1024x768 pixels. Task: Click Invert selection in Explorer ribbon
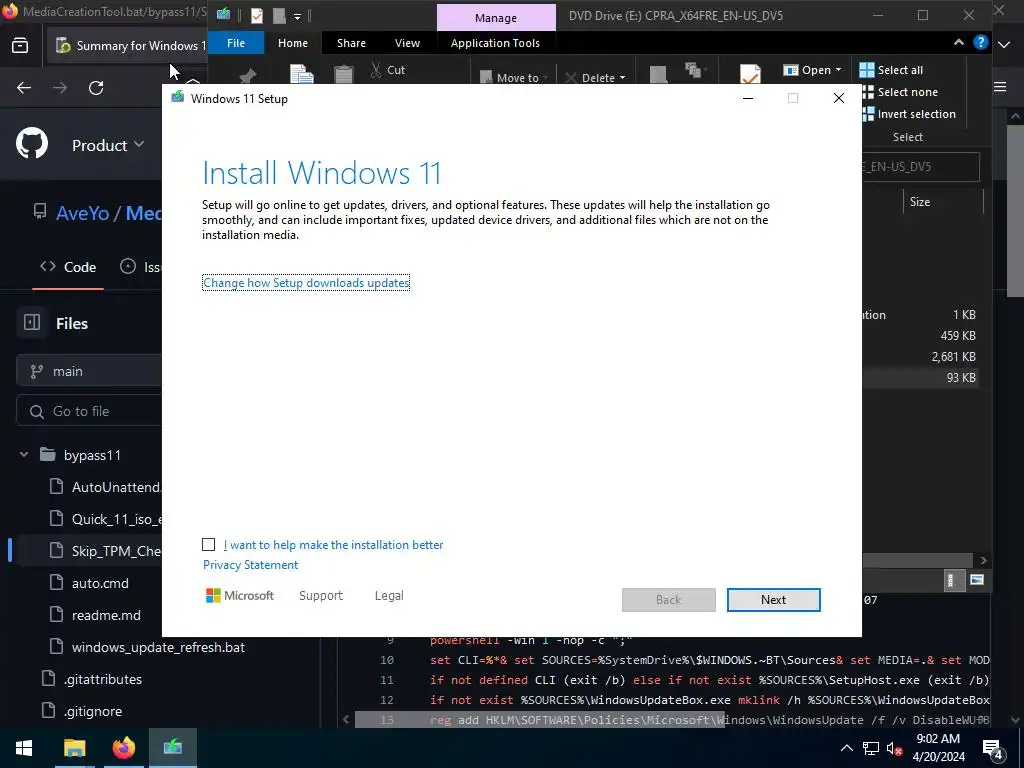pos(908,114)
